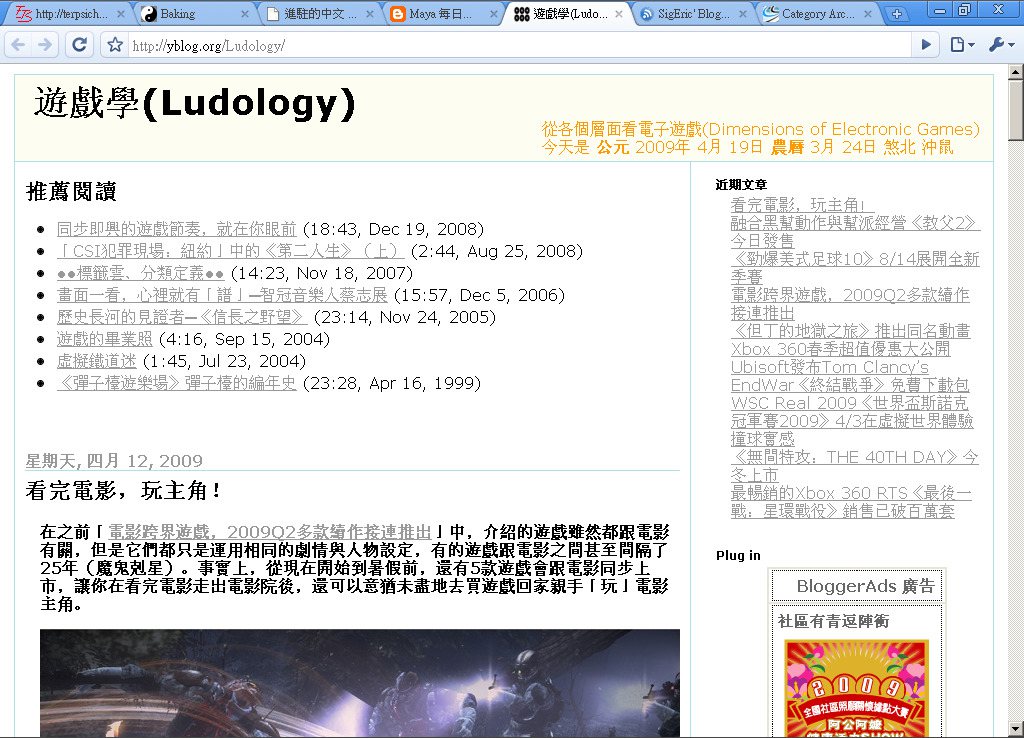This screenshot has height=738, width=1024.
Task: Open link CSI犯罪現場：紐約 中的《第二人生》
Action: 231,251
